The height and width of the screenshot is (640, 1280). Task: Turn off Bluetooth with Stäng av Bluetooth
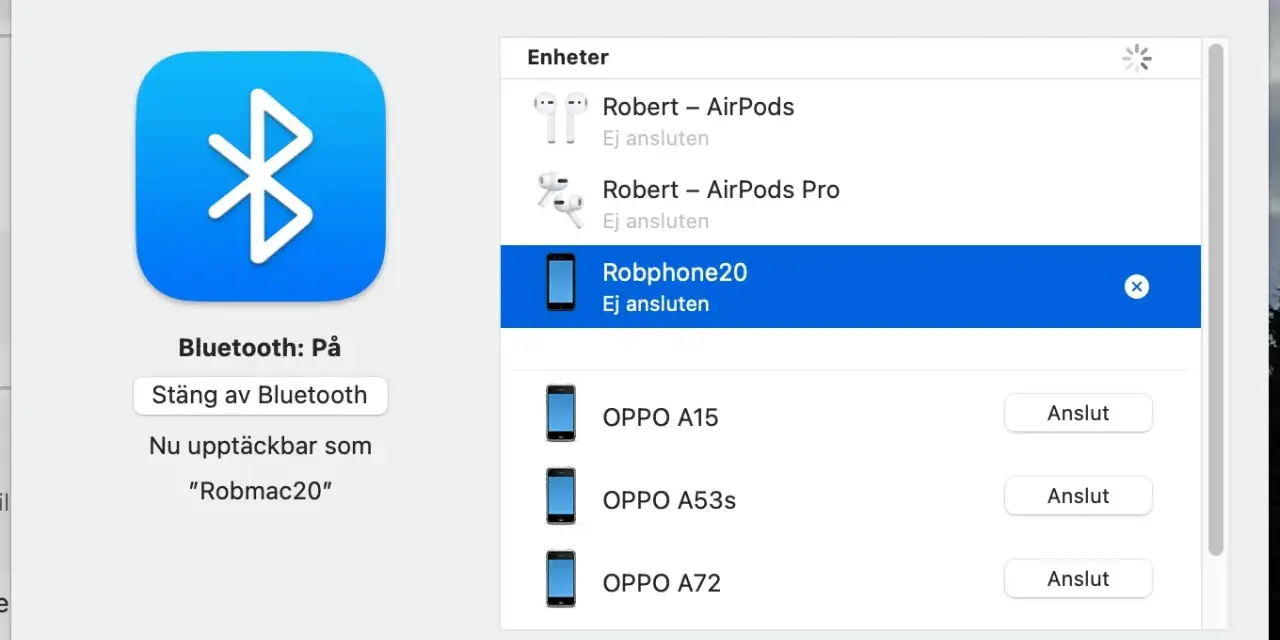(260, 395)
